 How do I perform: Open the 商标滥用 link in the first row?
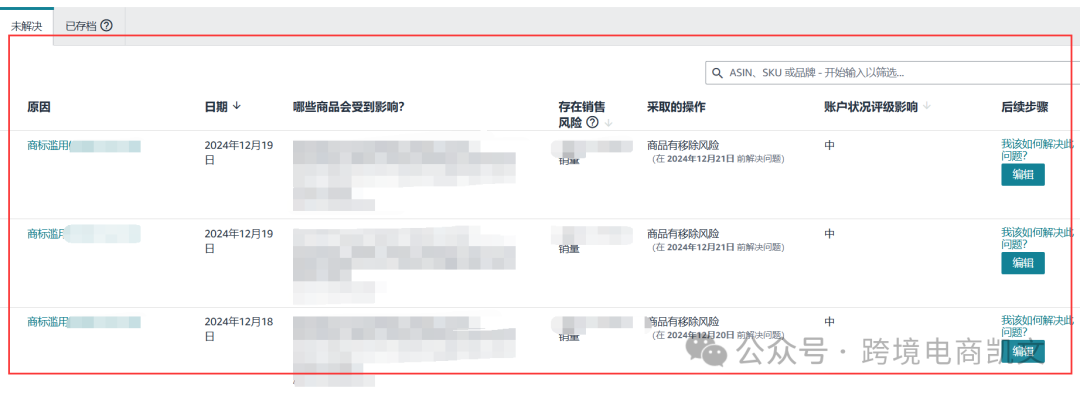pyautogui.click(x=48, y=145)
